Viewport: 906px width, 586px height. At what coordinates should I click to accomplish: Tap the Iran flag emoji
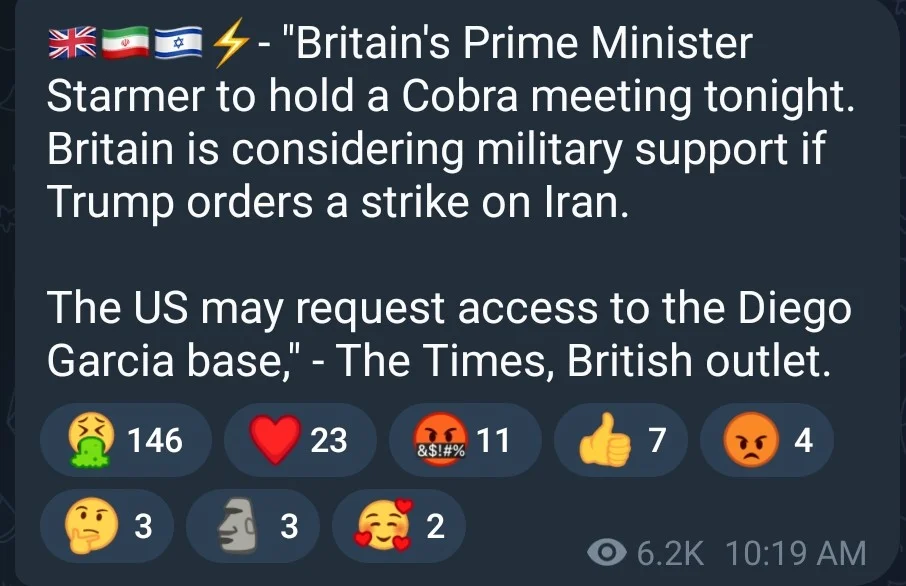(x=125, y=43)
